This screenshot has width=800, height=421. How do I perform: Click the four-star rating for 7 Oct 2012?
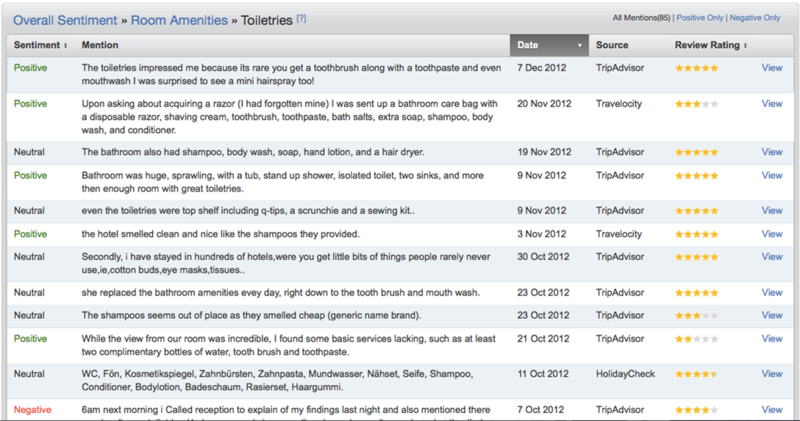(696, 410)
